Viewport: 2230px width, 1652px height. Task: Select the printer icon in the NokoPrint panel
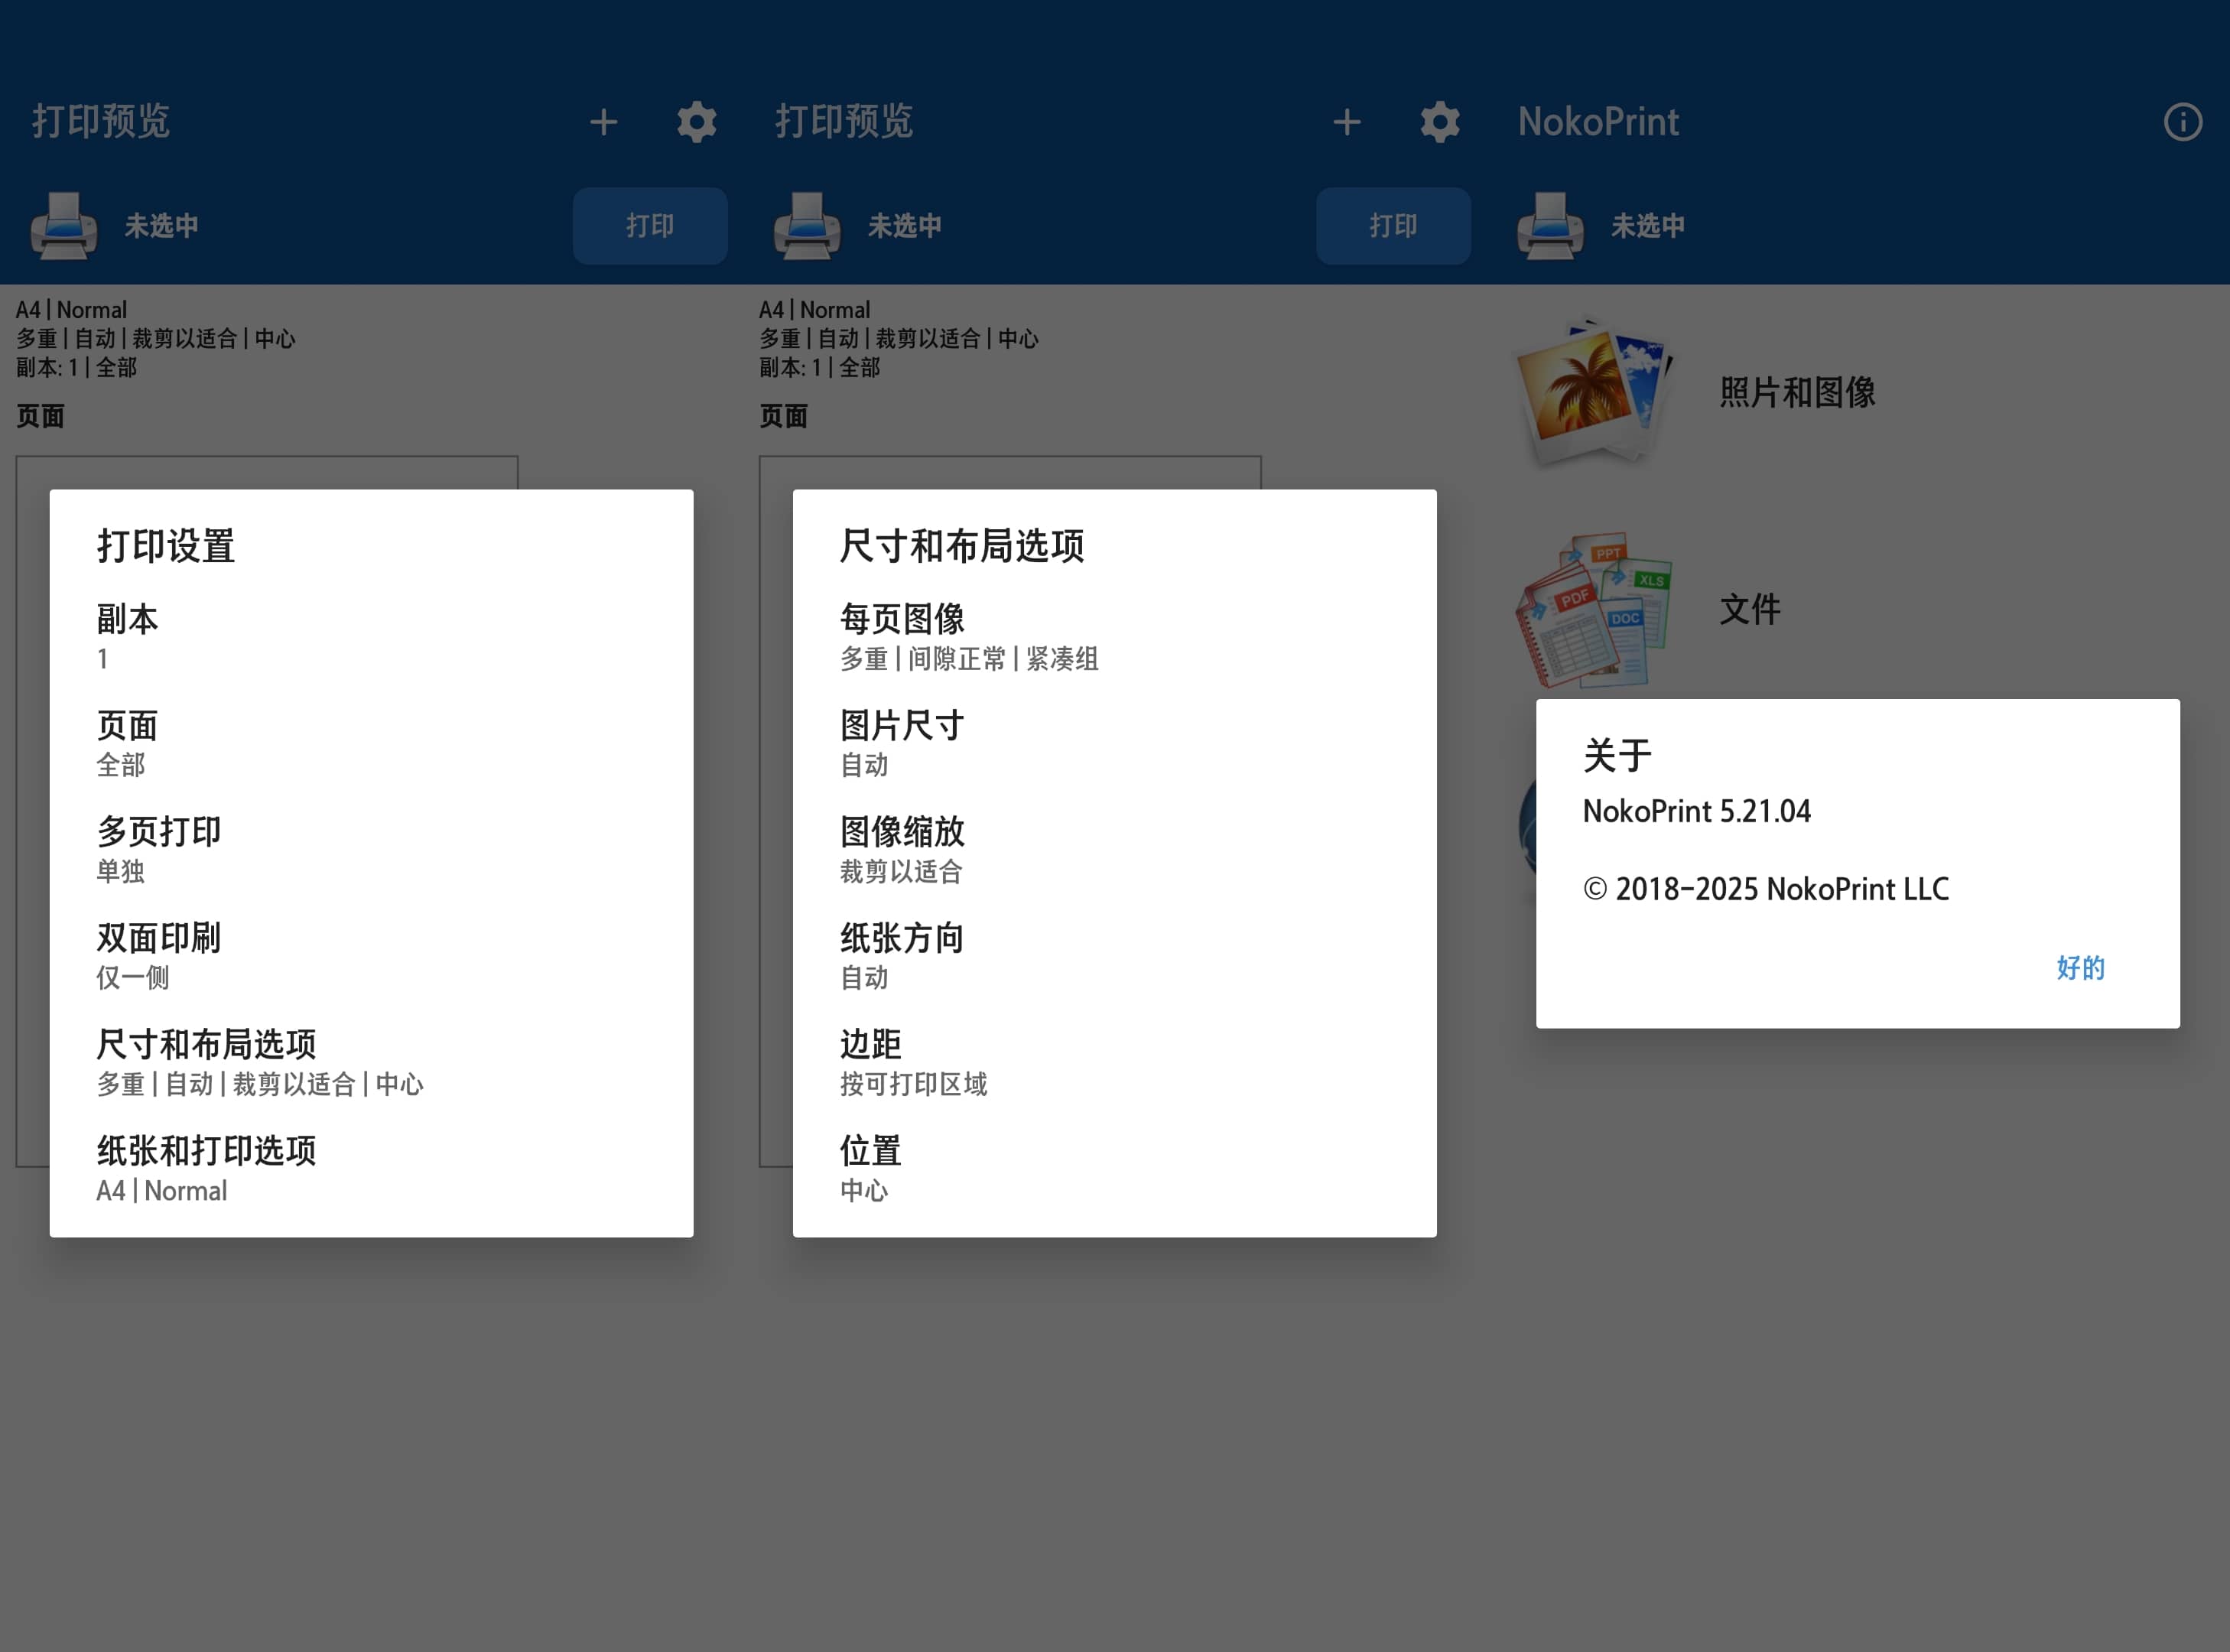tap(1550, 225)
